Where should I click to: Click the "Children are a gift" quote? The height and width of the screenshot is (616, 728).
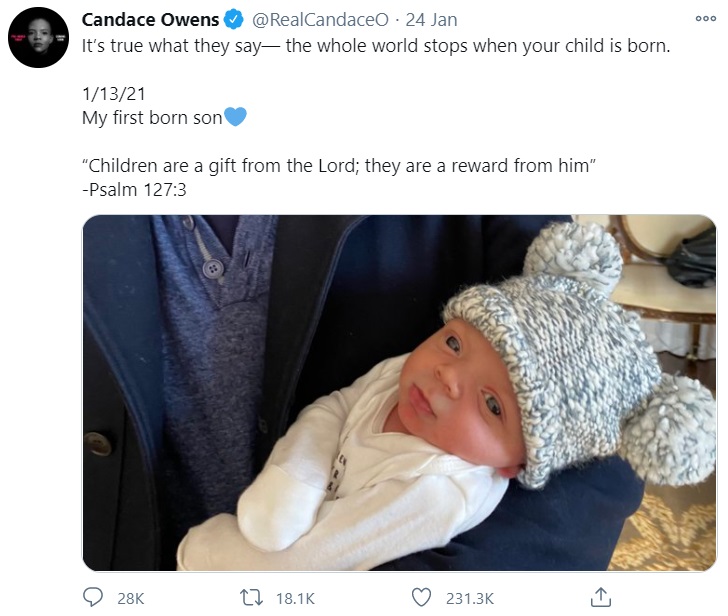pos(339,165)
